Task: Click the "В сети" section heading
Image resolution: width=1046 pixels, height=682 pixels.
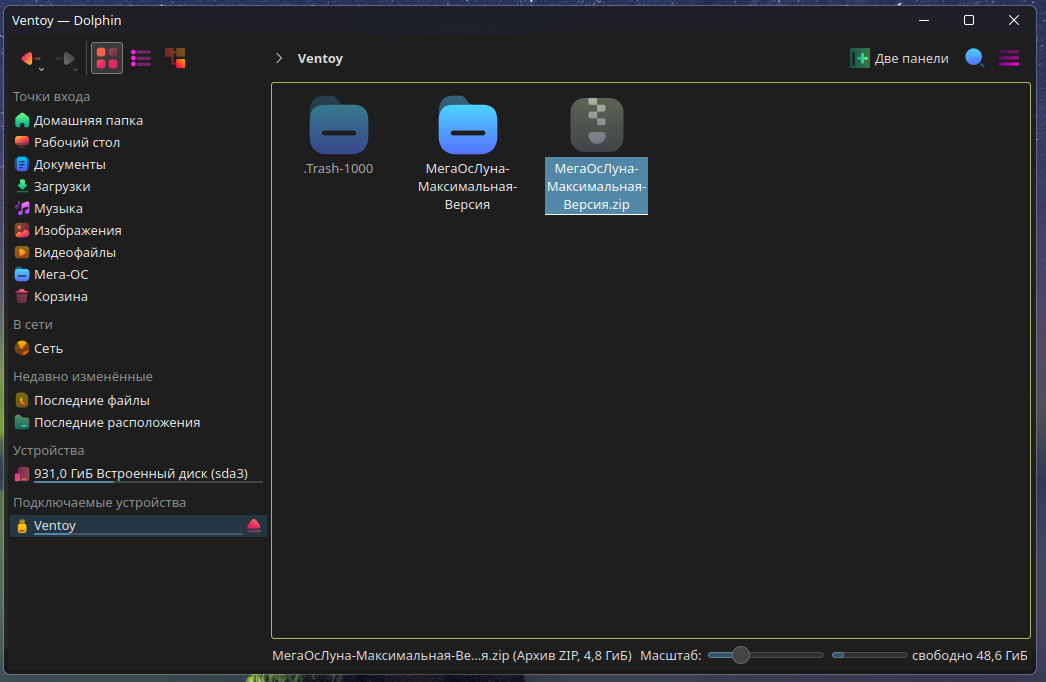Action: [x=33, y=324]
